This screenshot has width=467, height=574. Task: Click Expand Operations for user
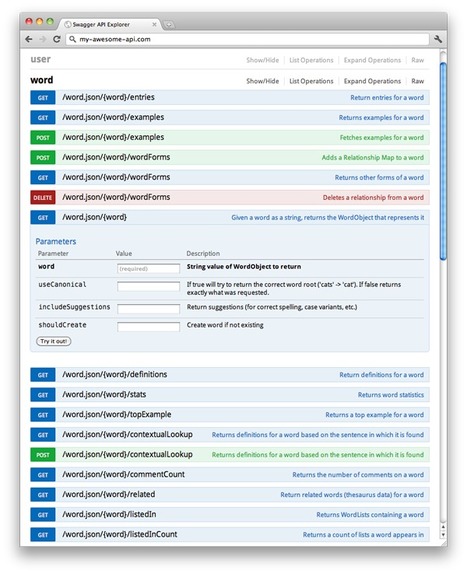tap(372, 60)
